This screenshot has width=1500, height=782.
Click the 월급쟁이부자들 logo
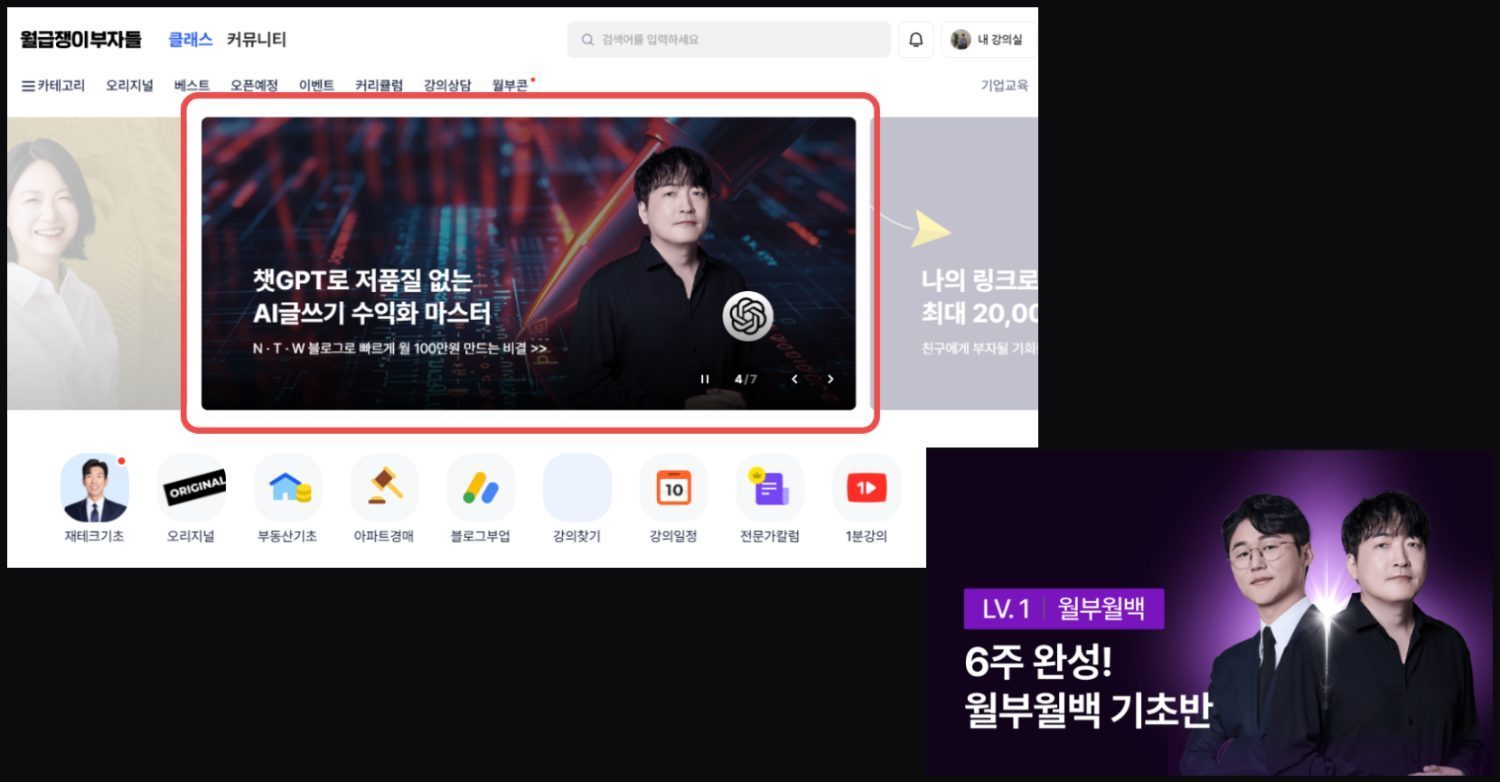pos(81,40)
